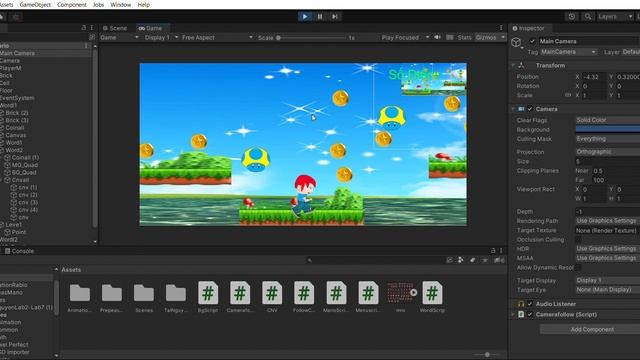This screenshot has width=640, height=360.
Task: Pause the running game
Action: [x=320, y=17]
